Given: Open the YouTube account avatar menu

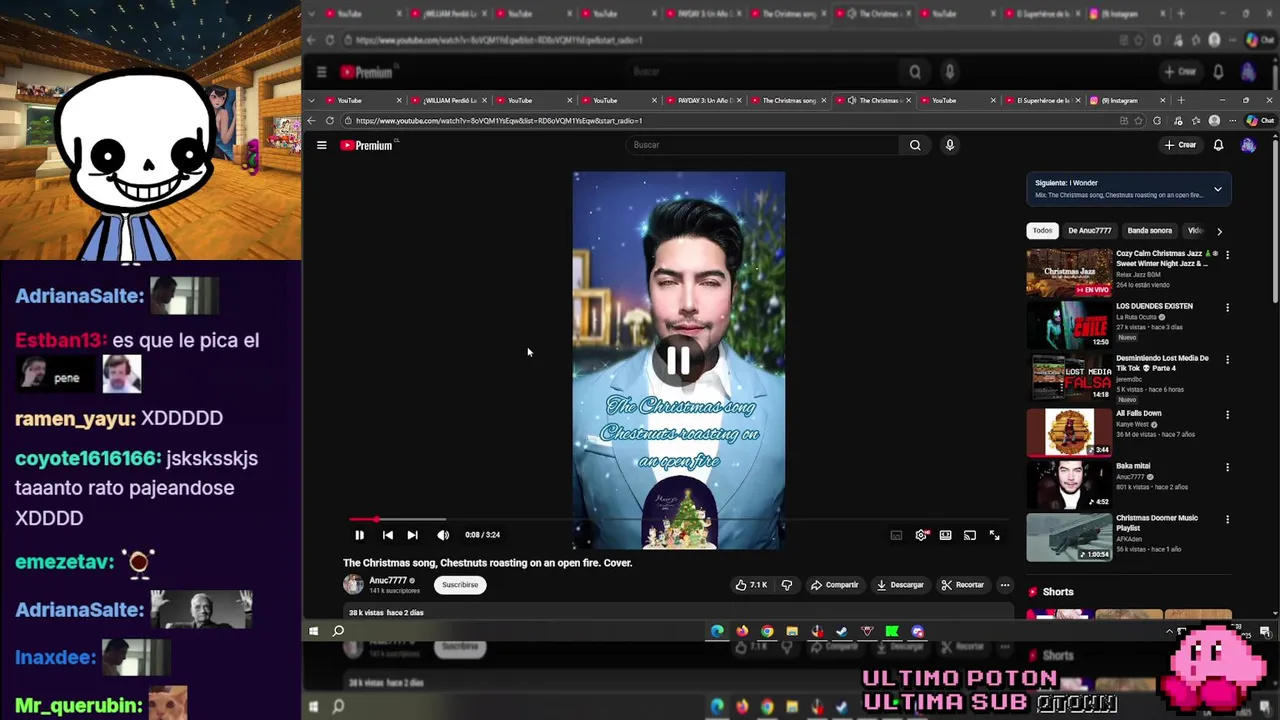Looking at the screenshot, I should tap(1248, 145).
